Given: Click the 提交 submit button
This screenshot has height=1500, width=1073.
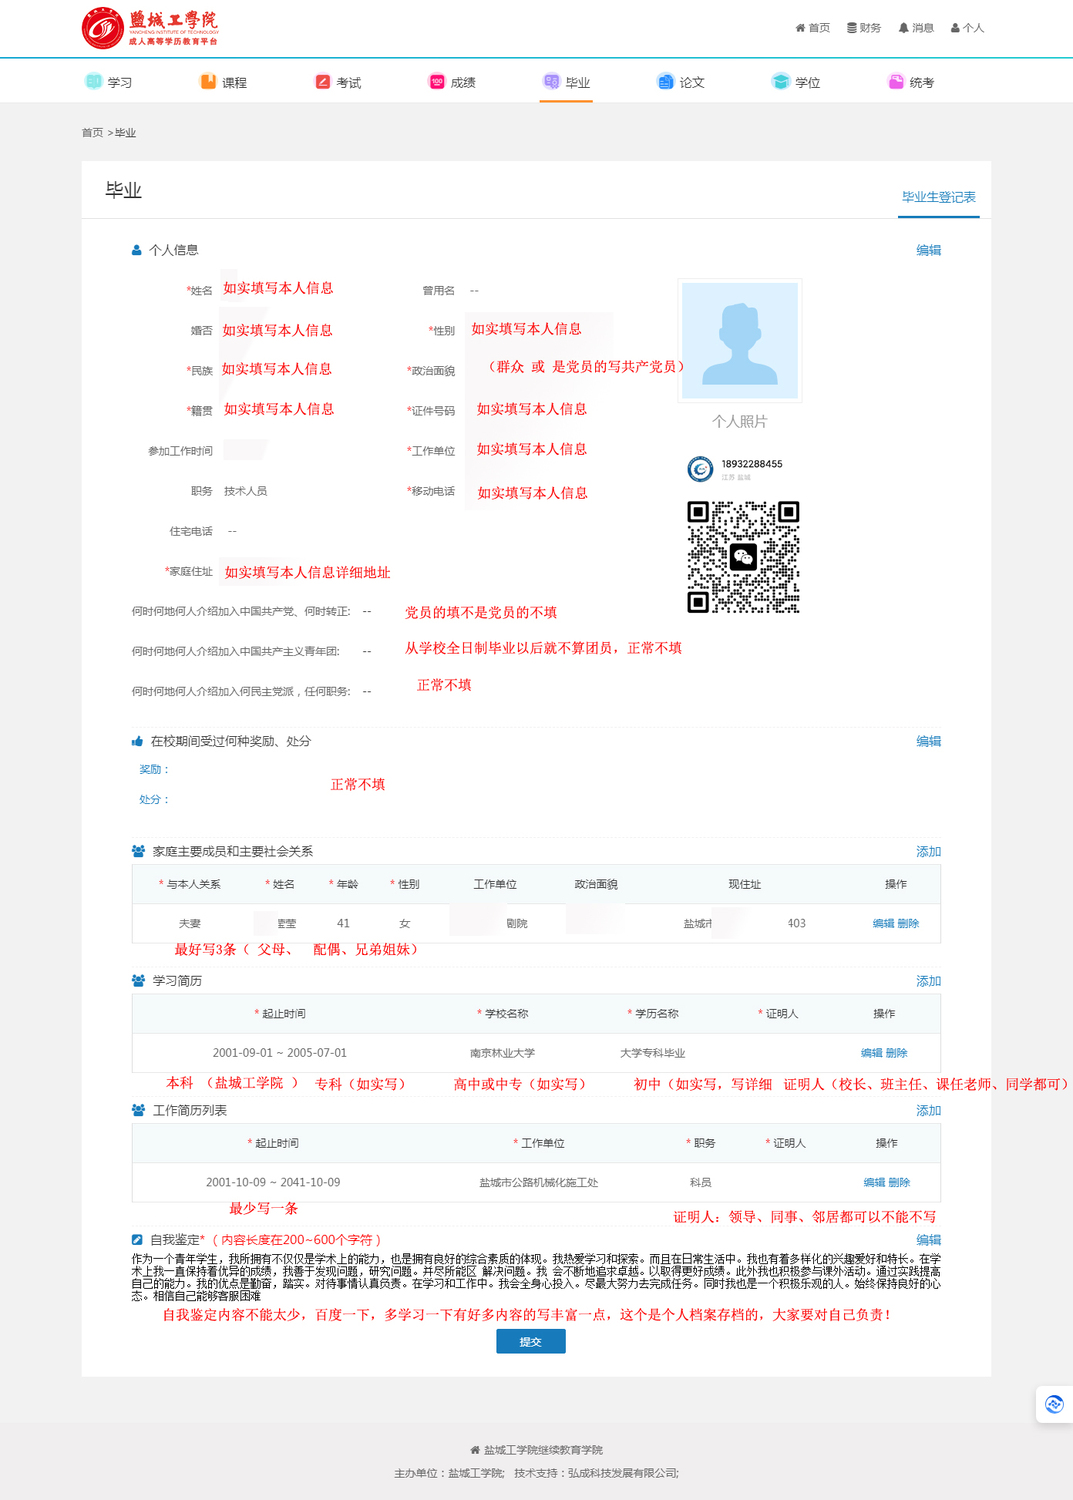Looking at the screenshot, I should tap(531, 1342).
